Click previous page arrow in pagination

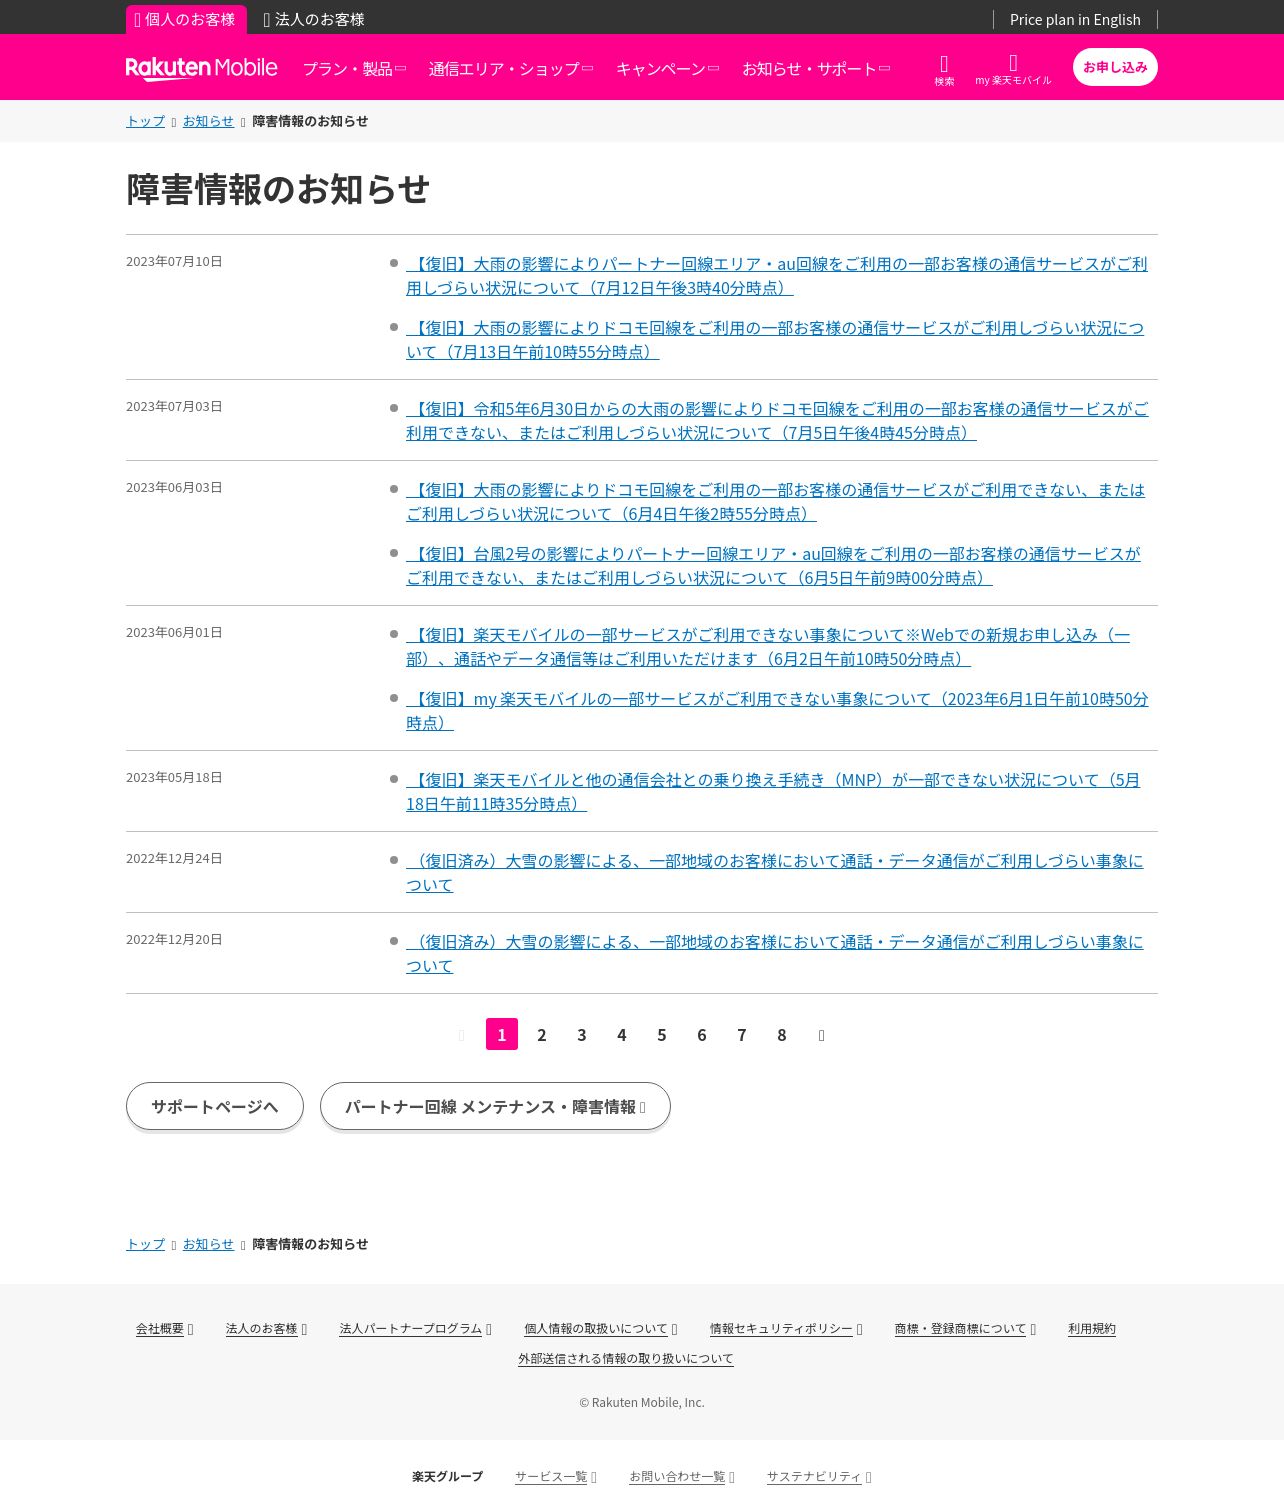tap(462, 1035)
